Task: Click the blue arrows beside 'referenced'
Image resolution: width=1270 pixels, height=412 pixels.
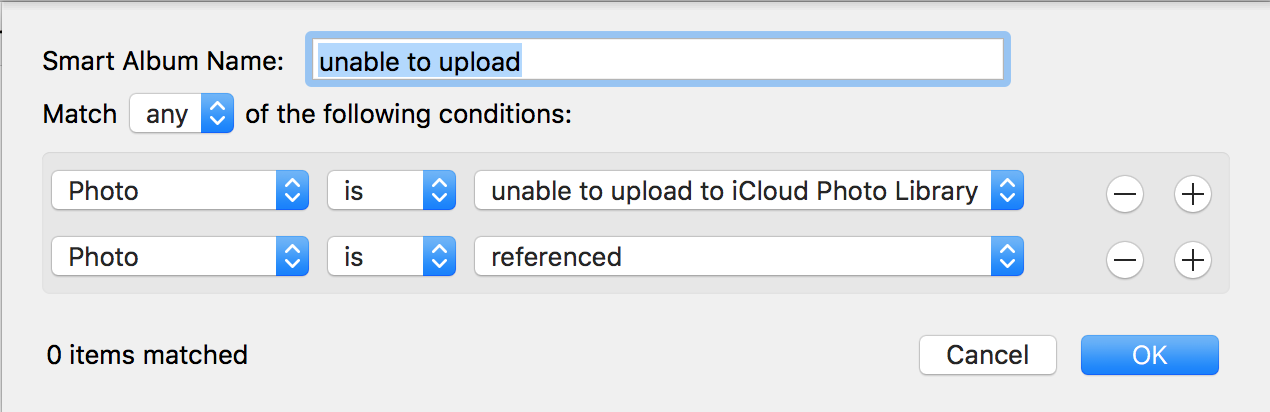Action: 1007,257
